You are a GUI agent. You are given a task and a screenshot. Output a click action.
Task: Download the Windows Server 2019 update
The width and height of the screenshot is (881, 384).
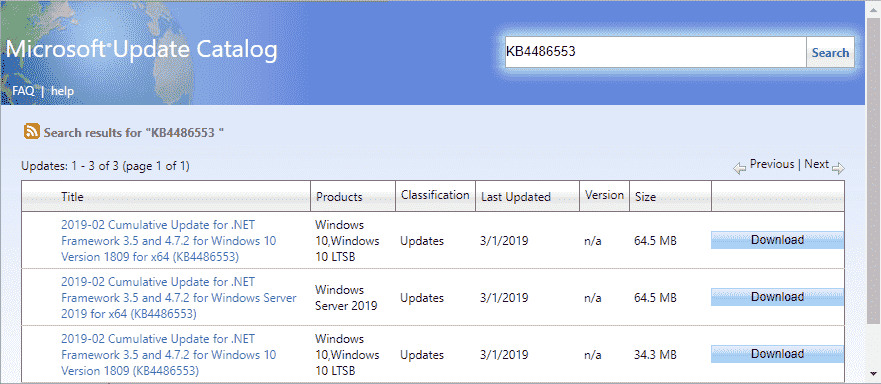(x=777, y=297)
